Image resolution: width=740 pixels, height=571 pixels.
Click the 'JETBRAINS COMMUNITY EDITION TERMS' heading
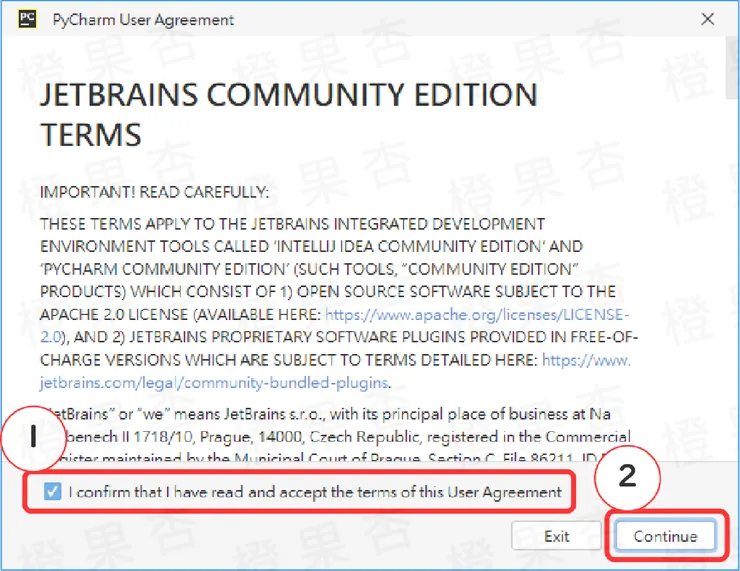(289, 114)
